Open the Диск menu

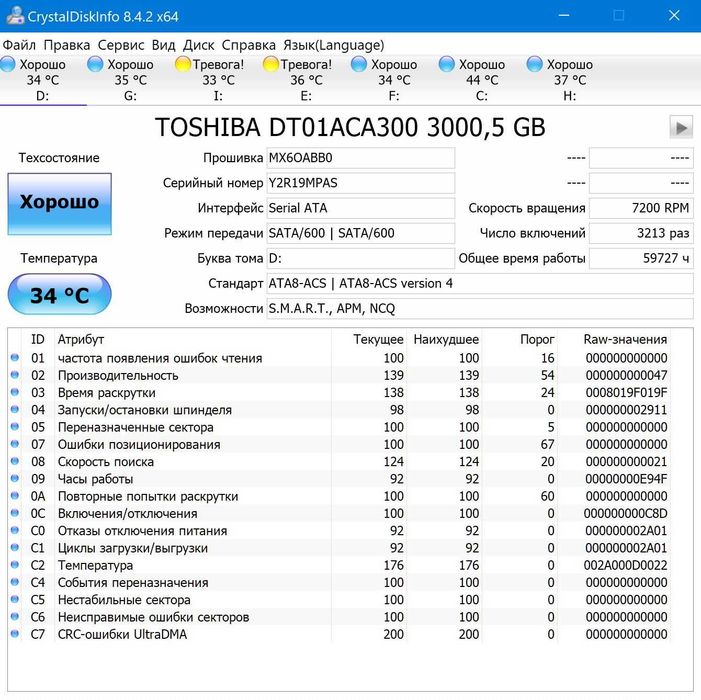(198, 45)
